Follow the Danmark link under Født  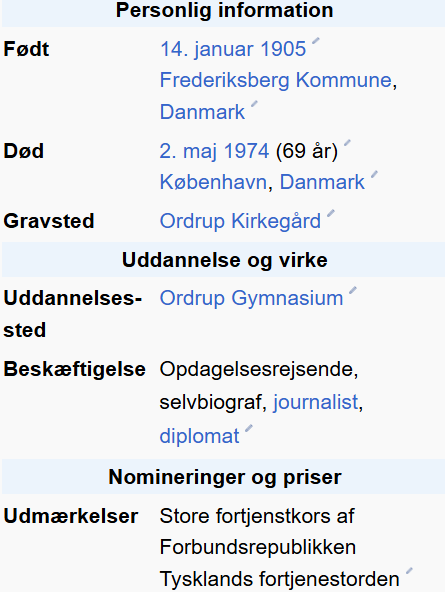click(202, 112)
